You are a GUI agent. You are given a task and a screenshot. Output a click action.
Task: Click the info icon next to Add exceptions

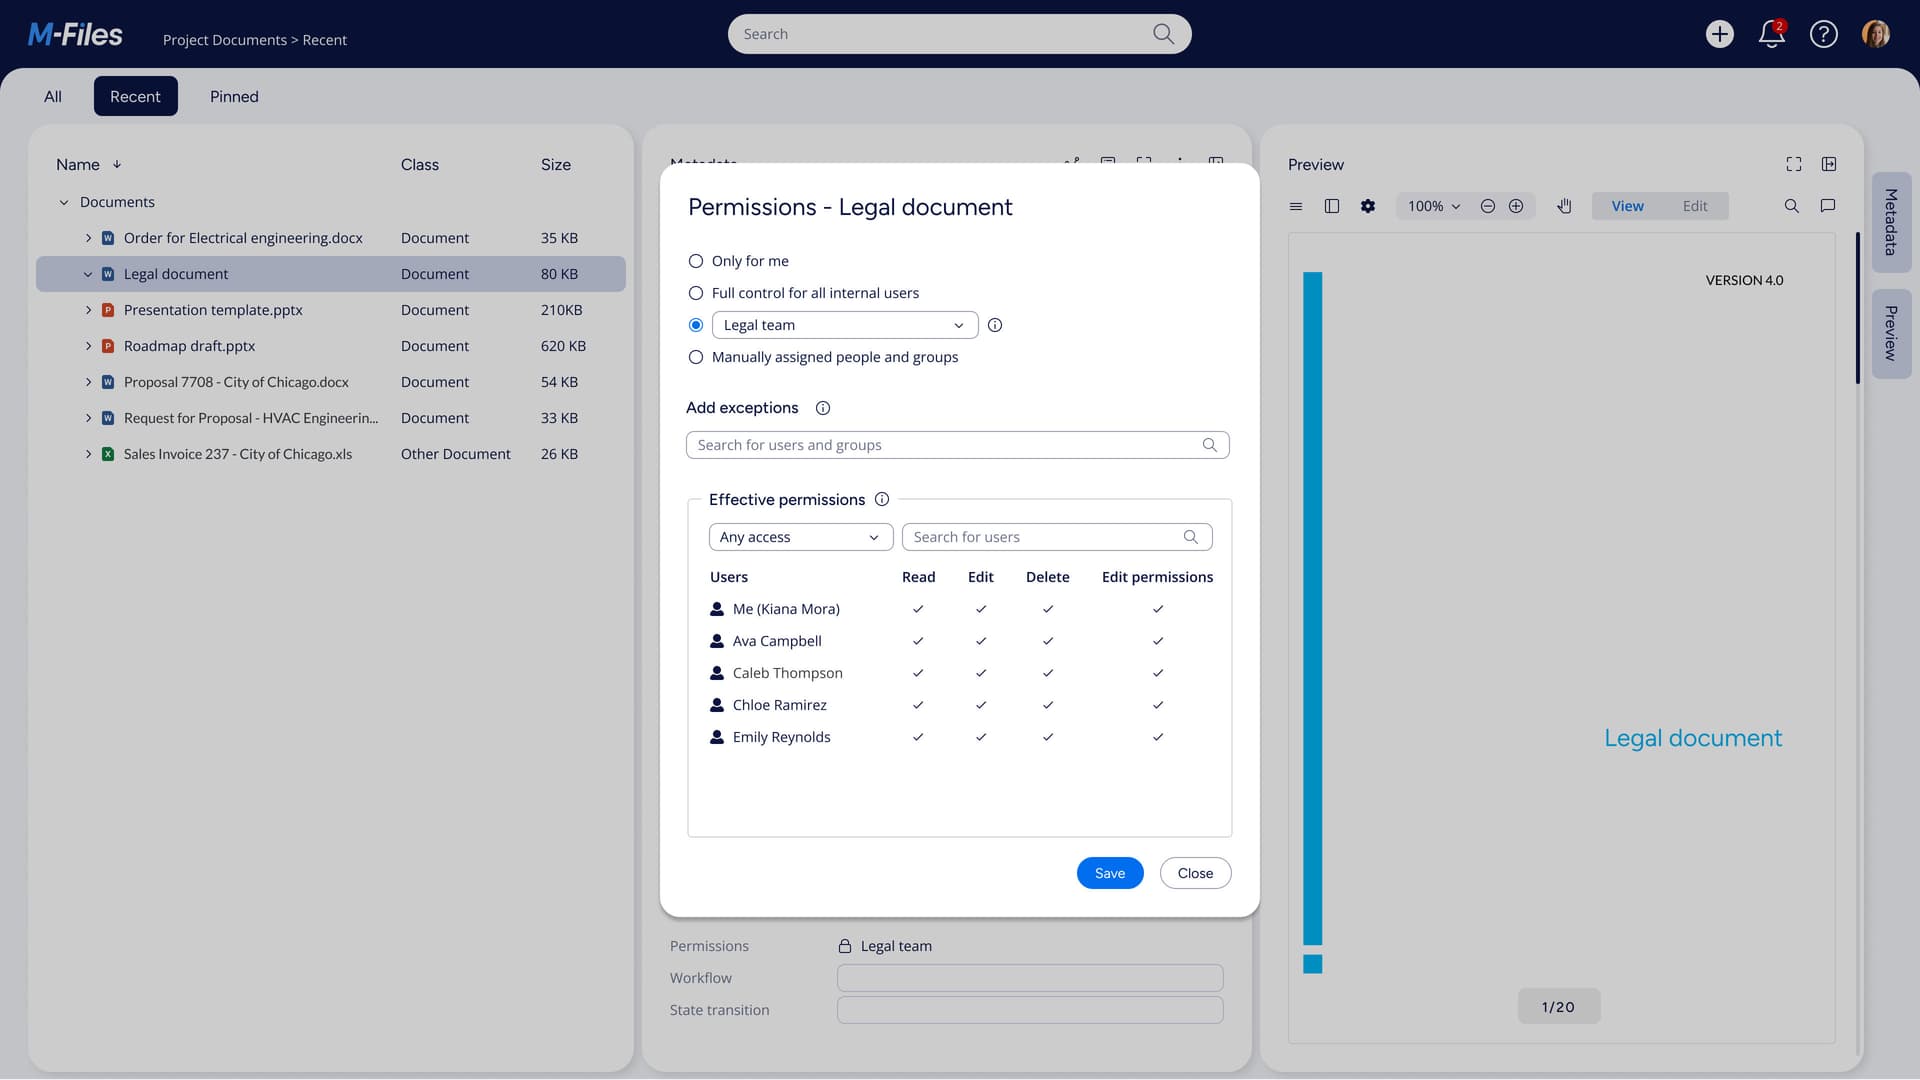pos(823,408)
